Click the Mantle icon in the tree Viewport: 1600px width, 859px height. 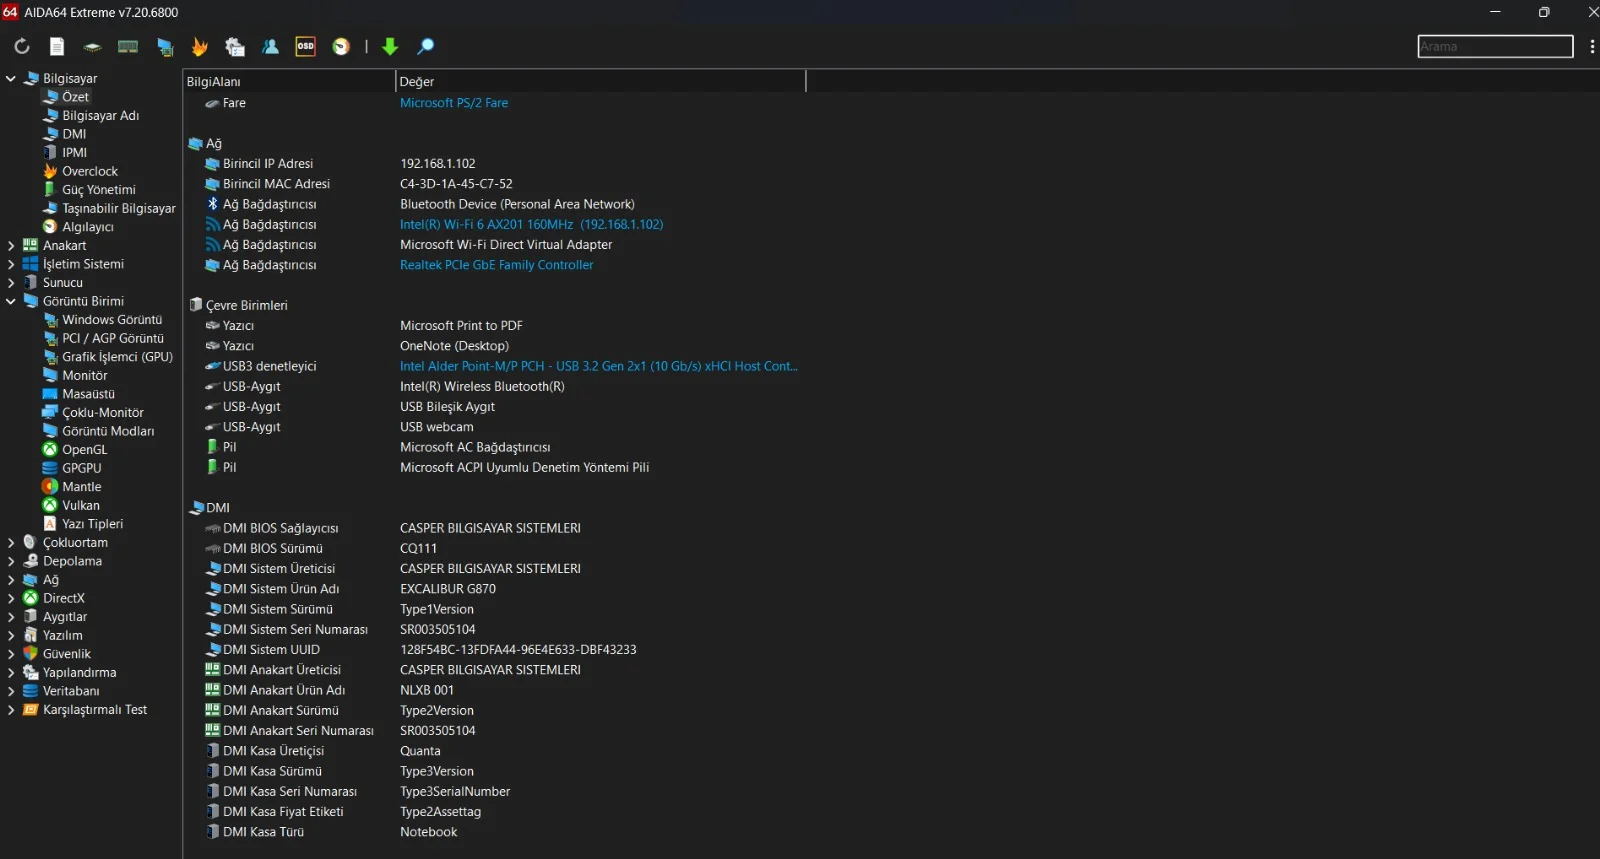(50, 486)
